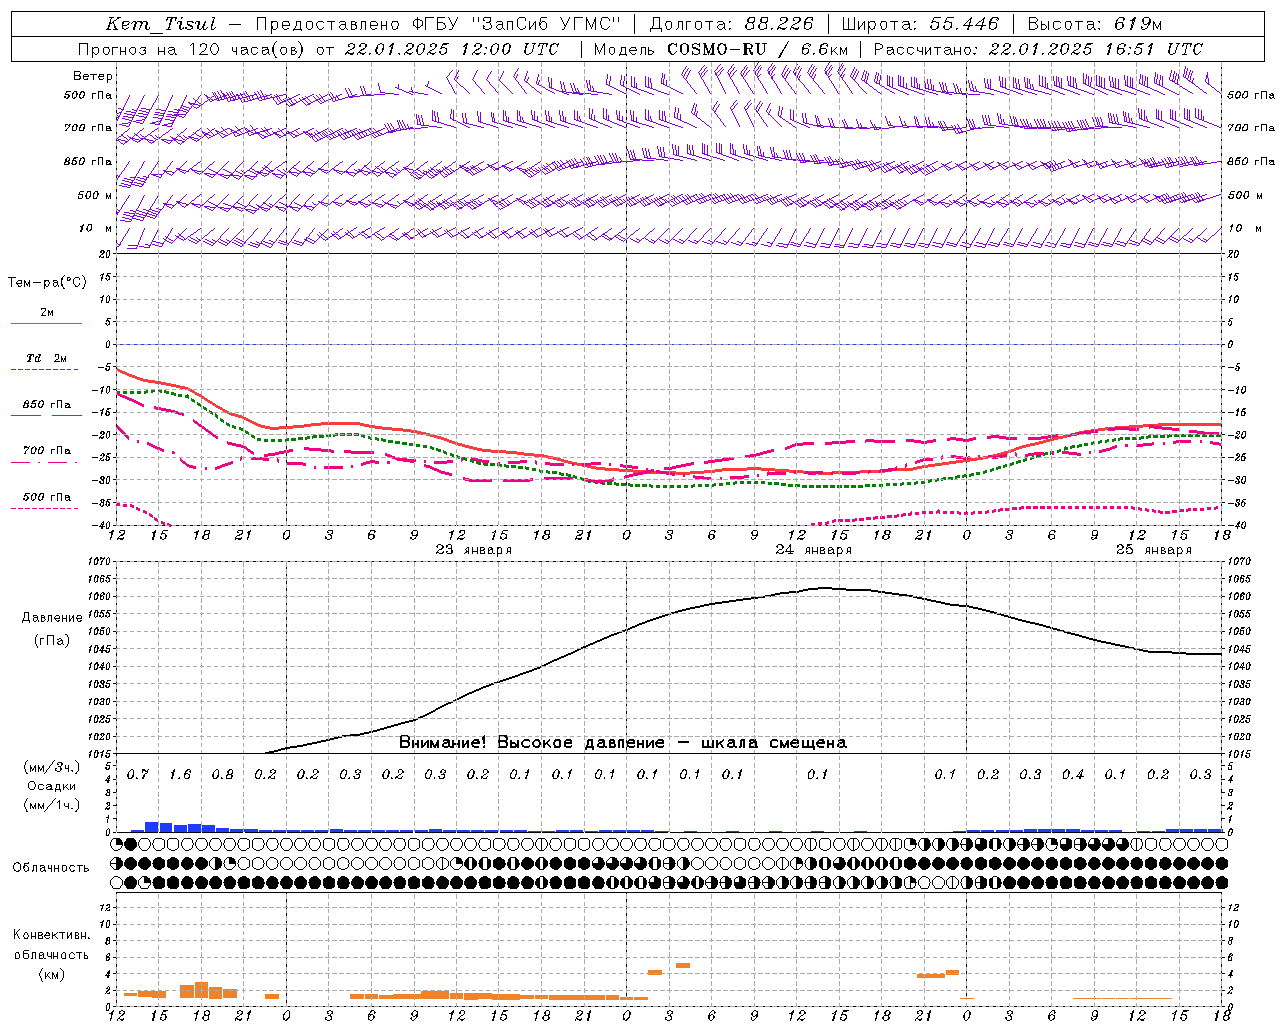Click the '0.4' three-hour precipitation value

point(1073,775)
